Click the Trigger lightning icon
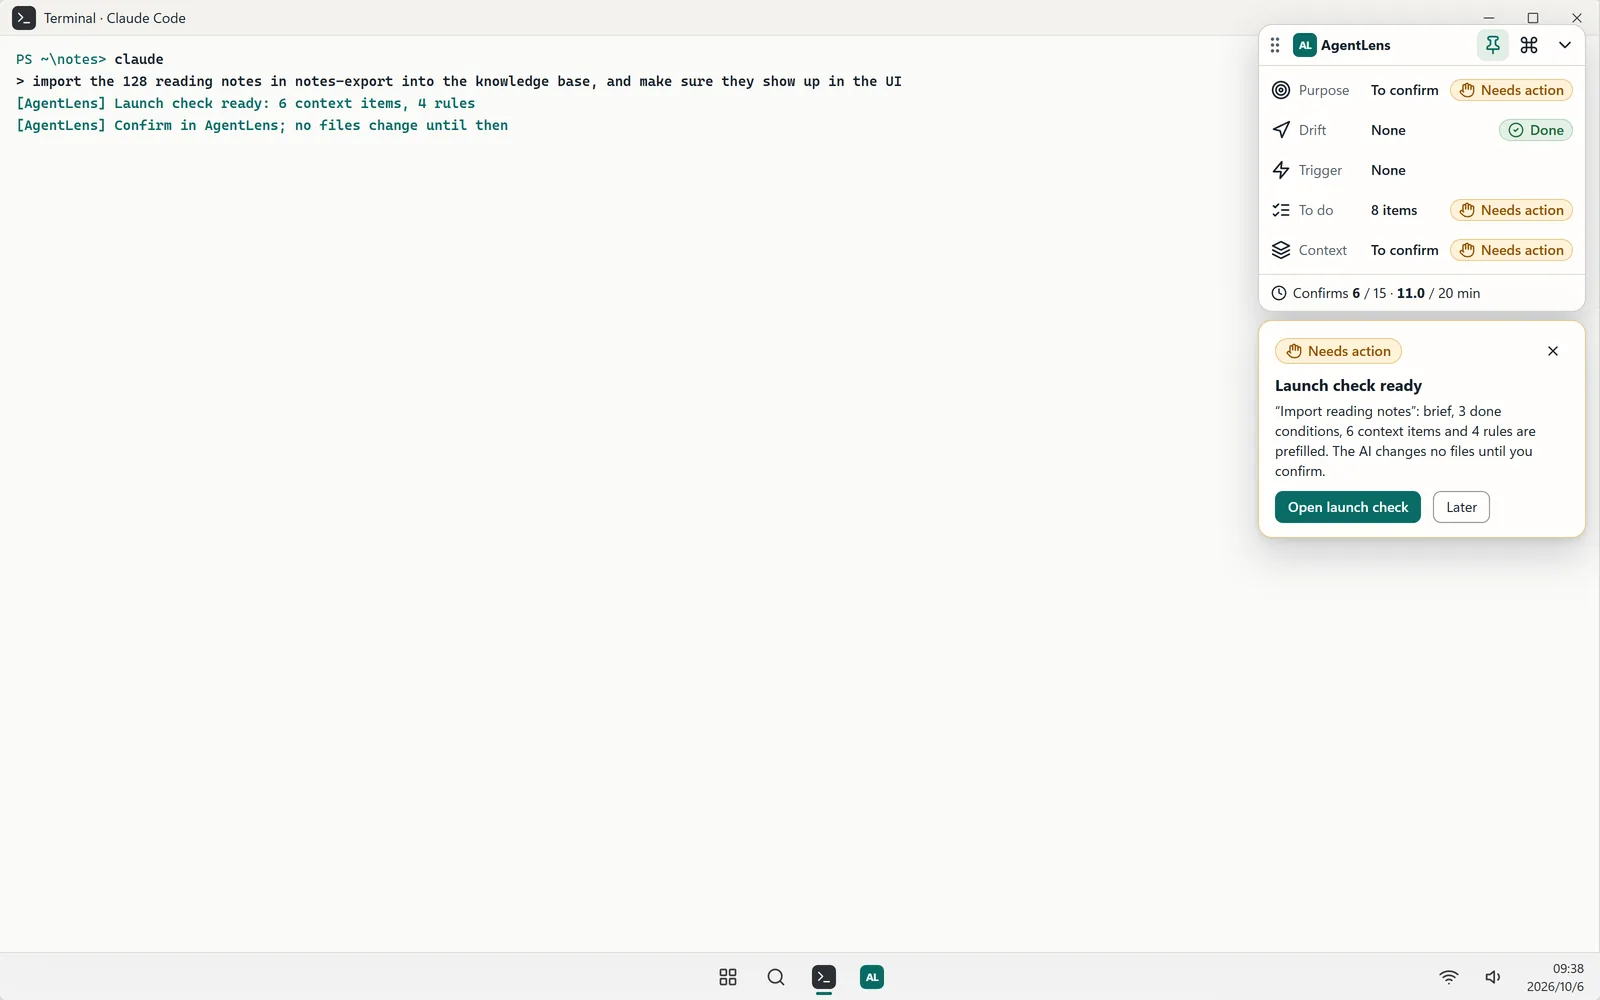Viewport: 1600px width, 1000px height. click(x=1281, y=170)
